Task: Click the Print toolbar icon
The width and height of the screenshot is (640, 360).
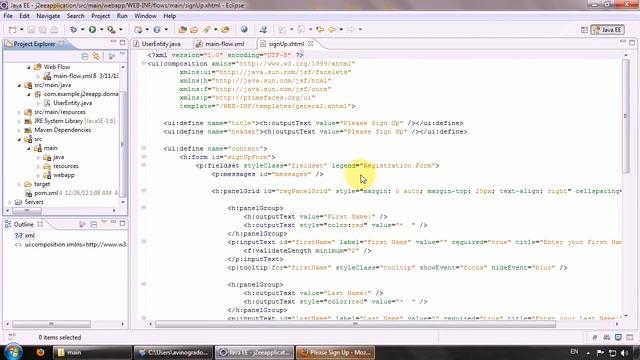Action: [54, 30]
